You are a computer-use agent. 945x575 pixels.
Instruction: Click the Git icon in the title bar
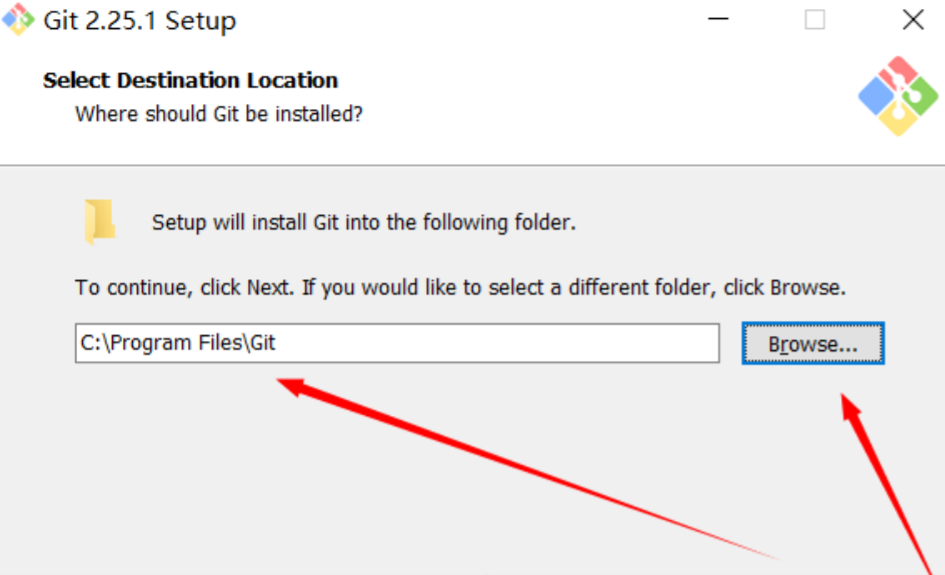pyautogui.click(x=19, y=19)
